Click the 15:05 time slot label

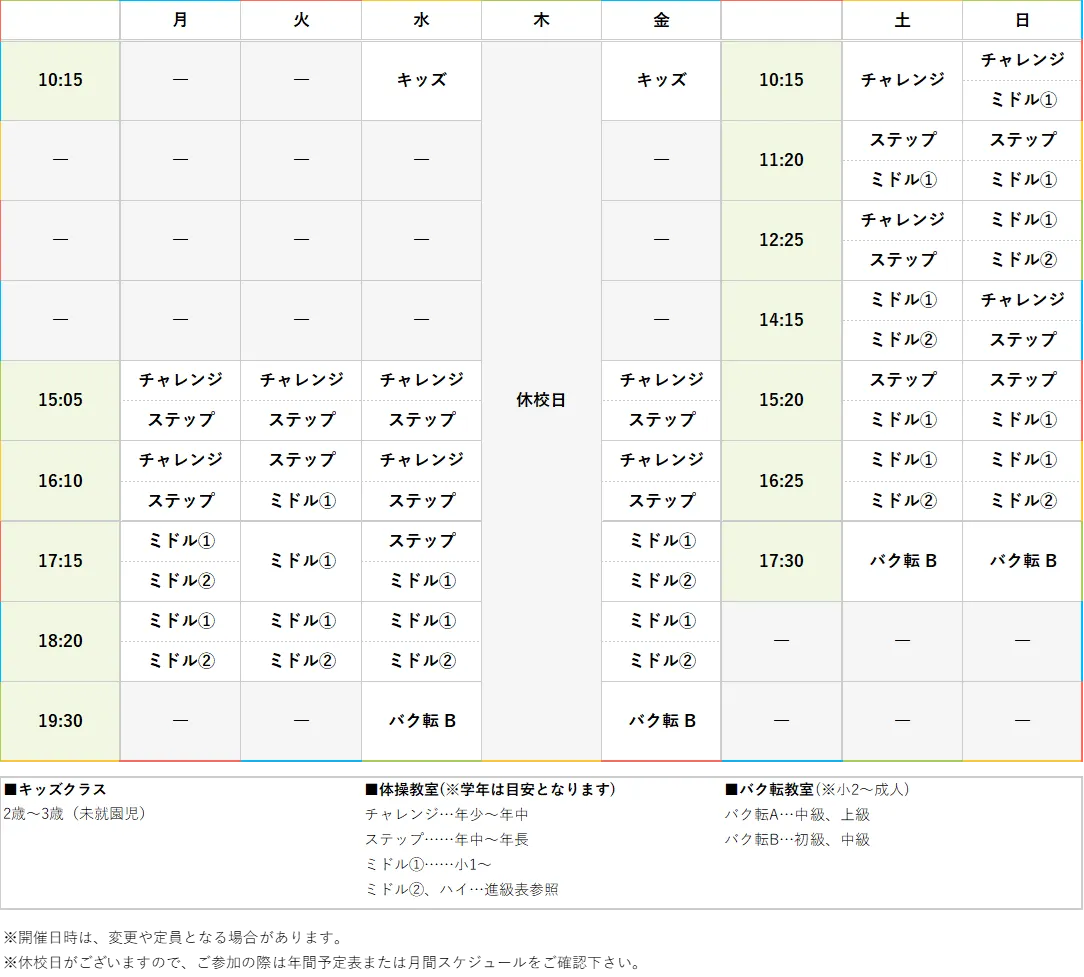(60, 400)
